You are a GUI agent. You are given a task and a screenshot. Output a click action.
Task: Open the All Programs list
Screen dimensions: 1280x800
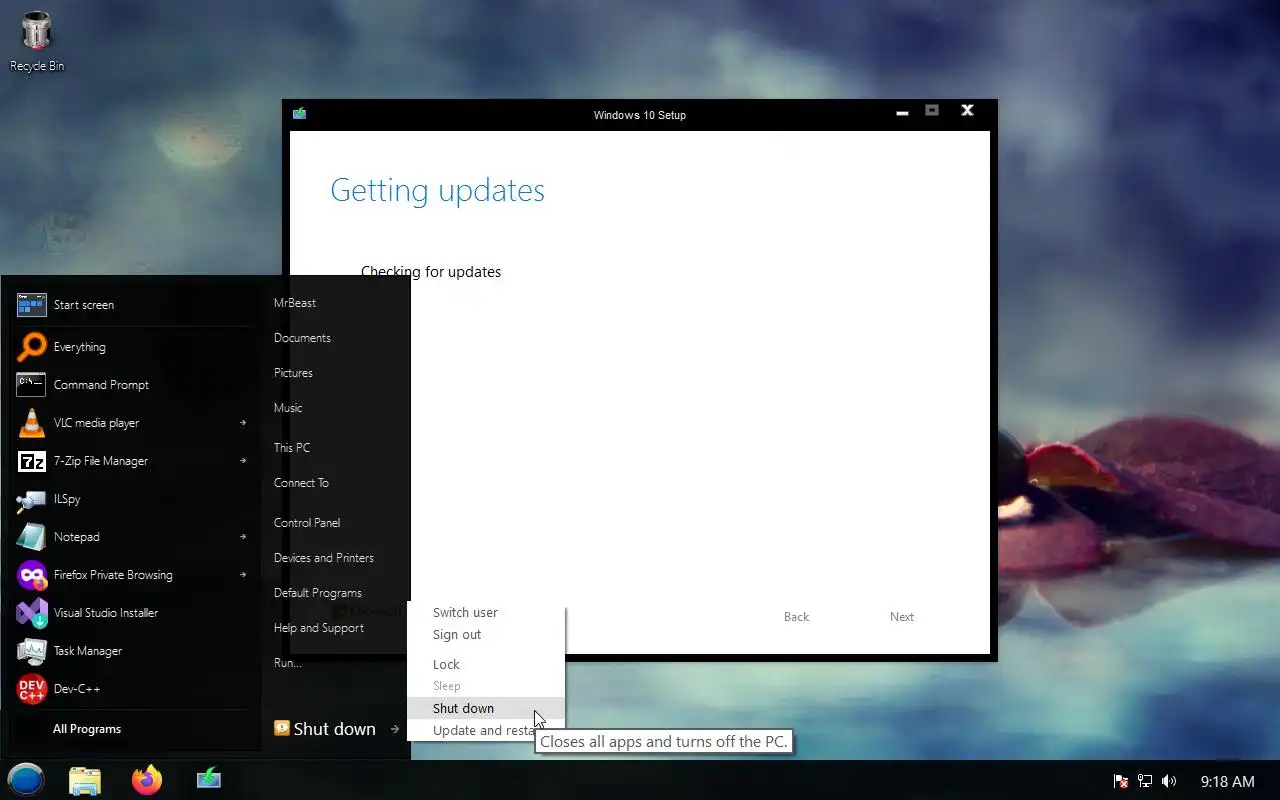click(x=87, y=729)
